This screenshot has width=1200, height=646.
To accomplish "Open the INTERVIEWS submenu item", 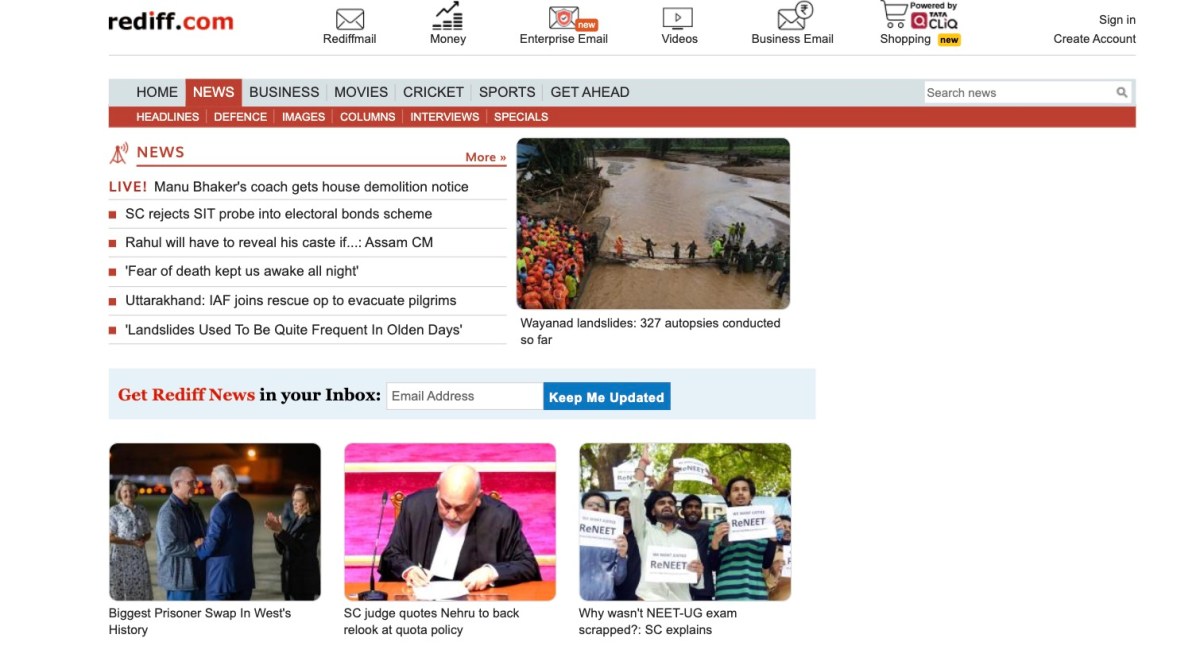I will tap(444, 117).
